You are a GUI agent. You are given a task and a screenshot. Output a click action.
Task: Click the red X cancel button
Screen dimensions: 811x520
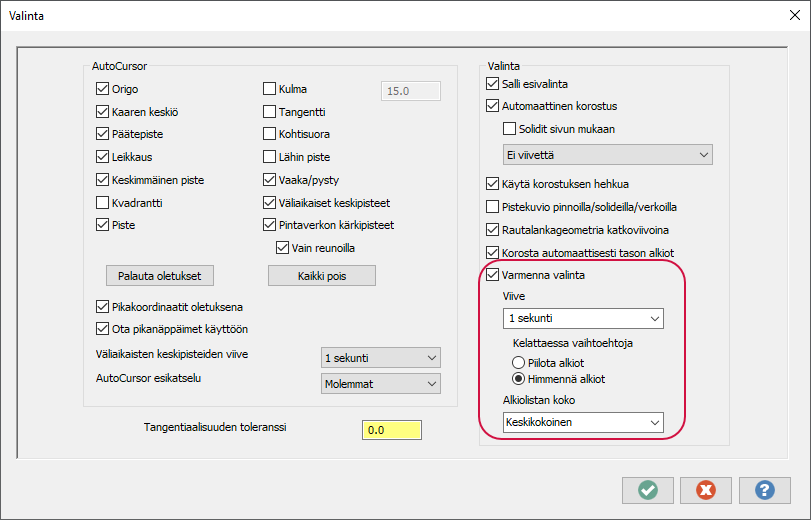(x=705, y=490)
